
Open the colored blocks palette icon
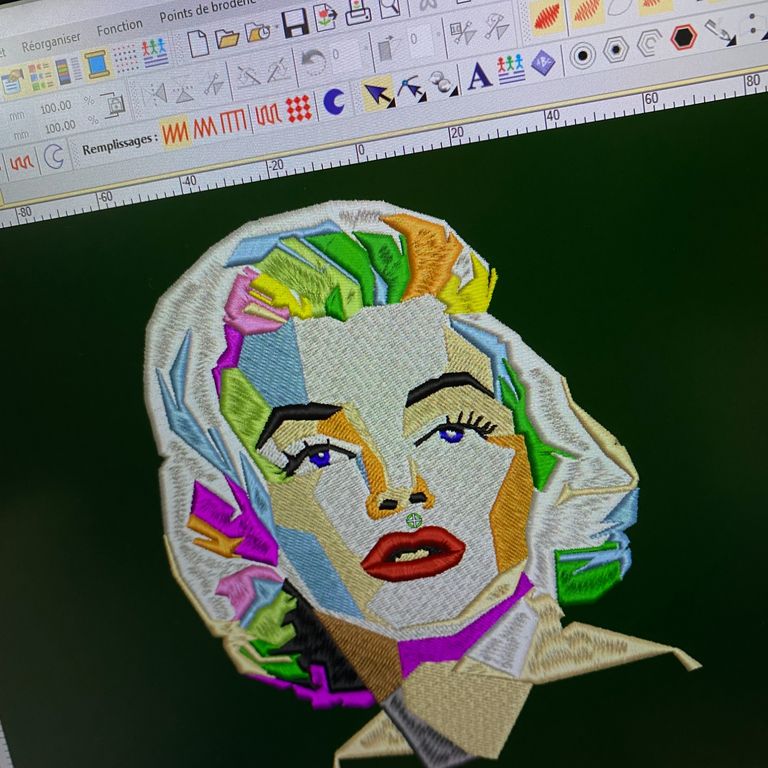[x=41, y=76]
